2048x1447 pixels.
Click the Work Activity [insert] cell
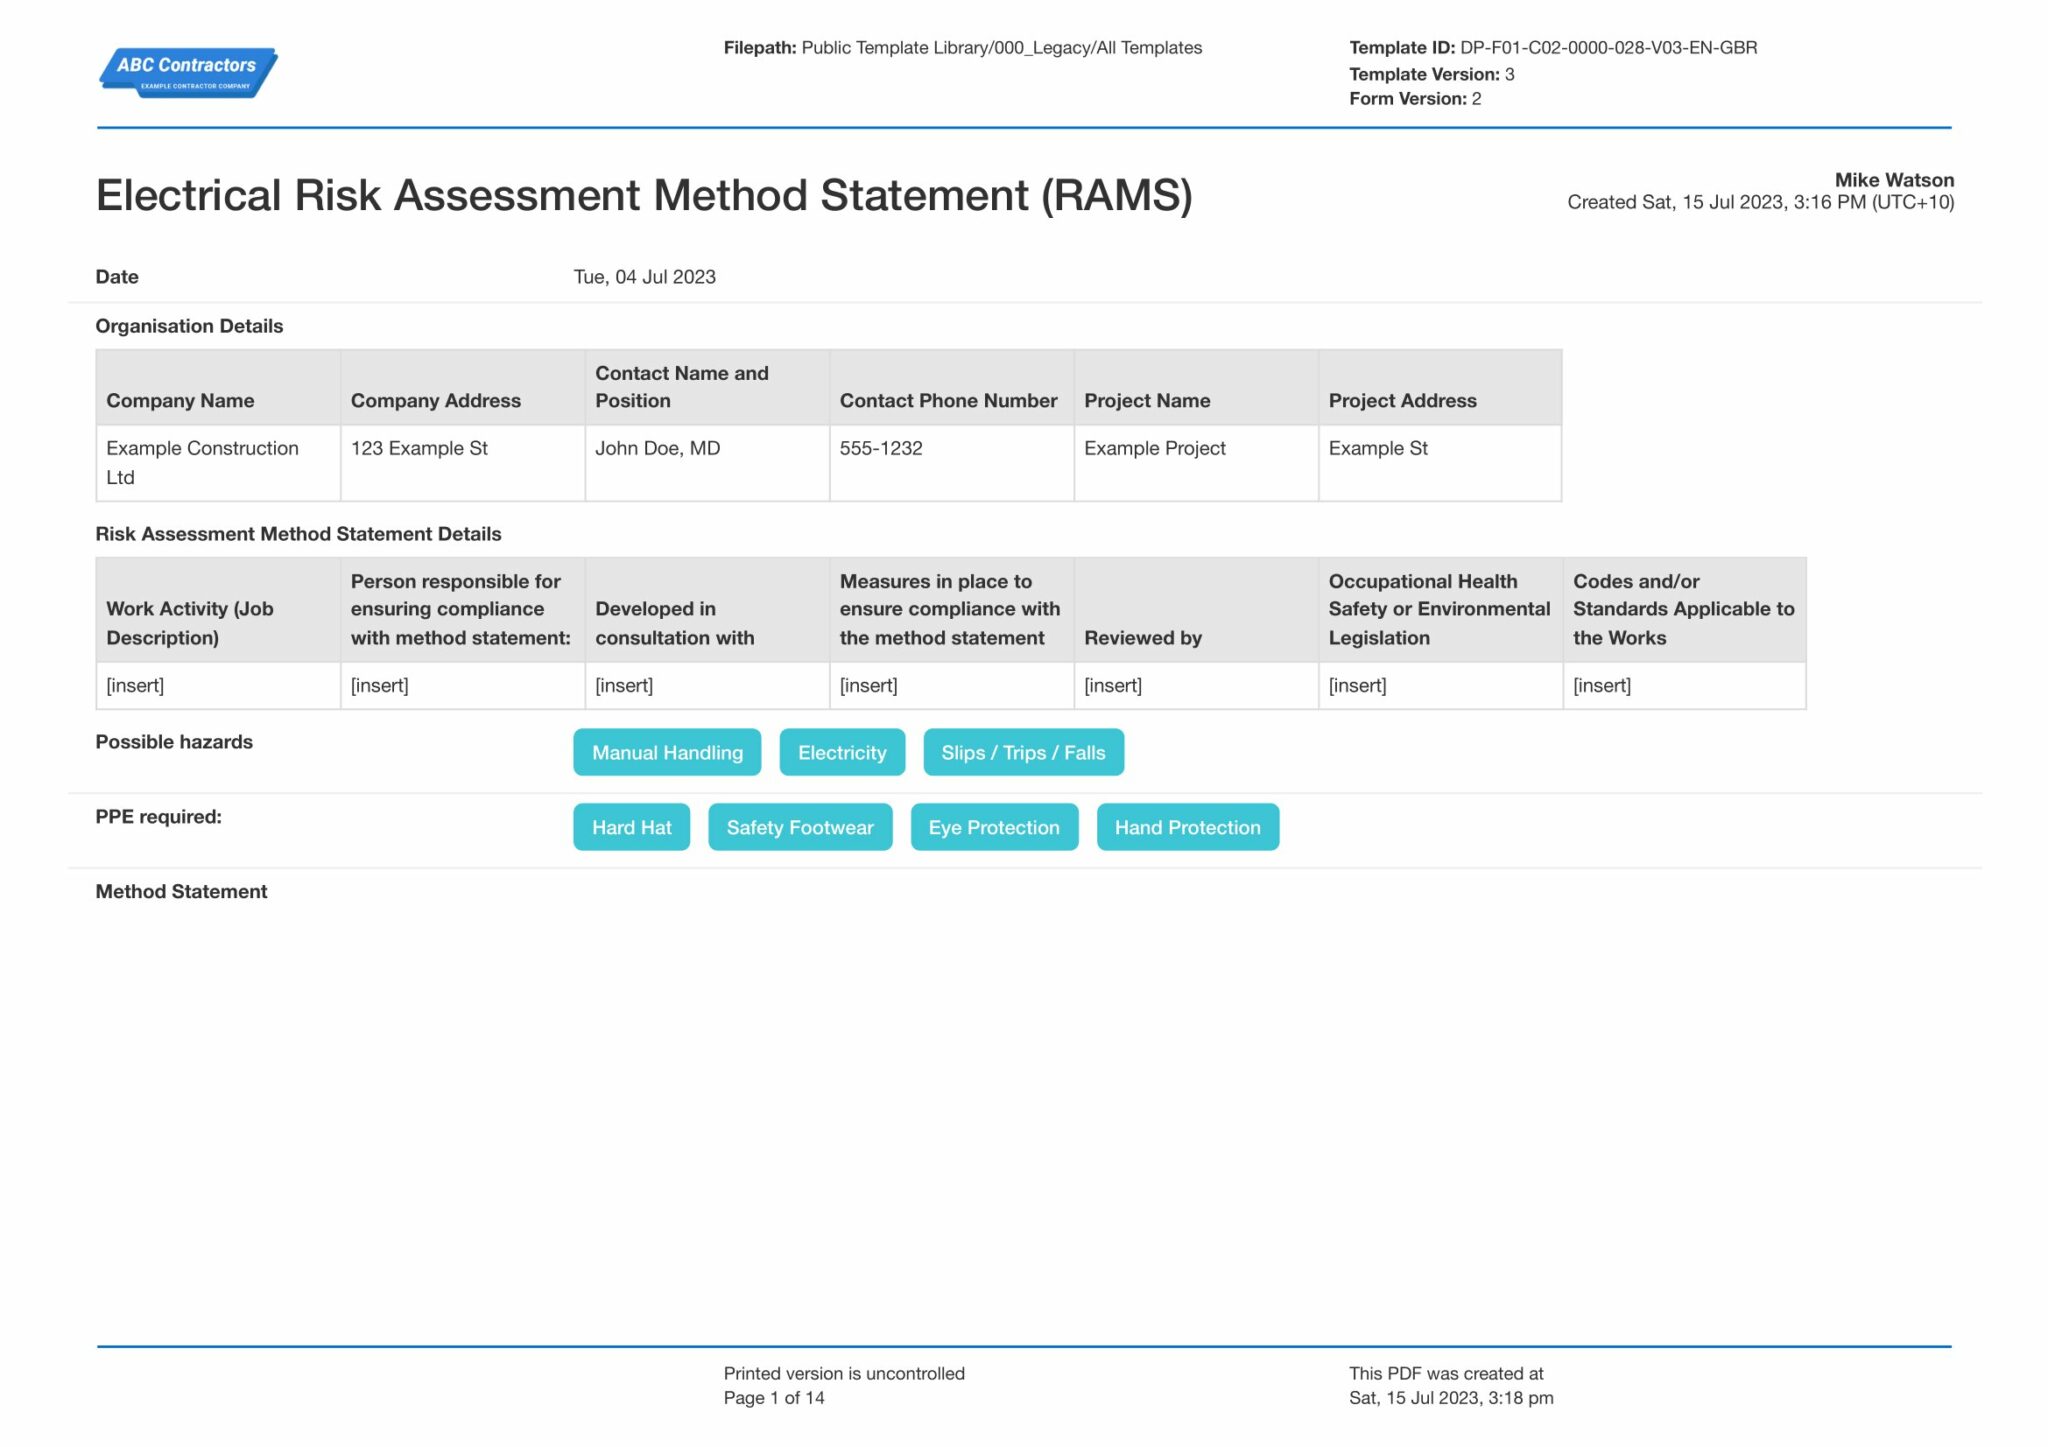click(217, 686)
